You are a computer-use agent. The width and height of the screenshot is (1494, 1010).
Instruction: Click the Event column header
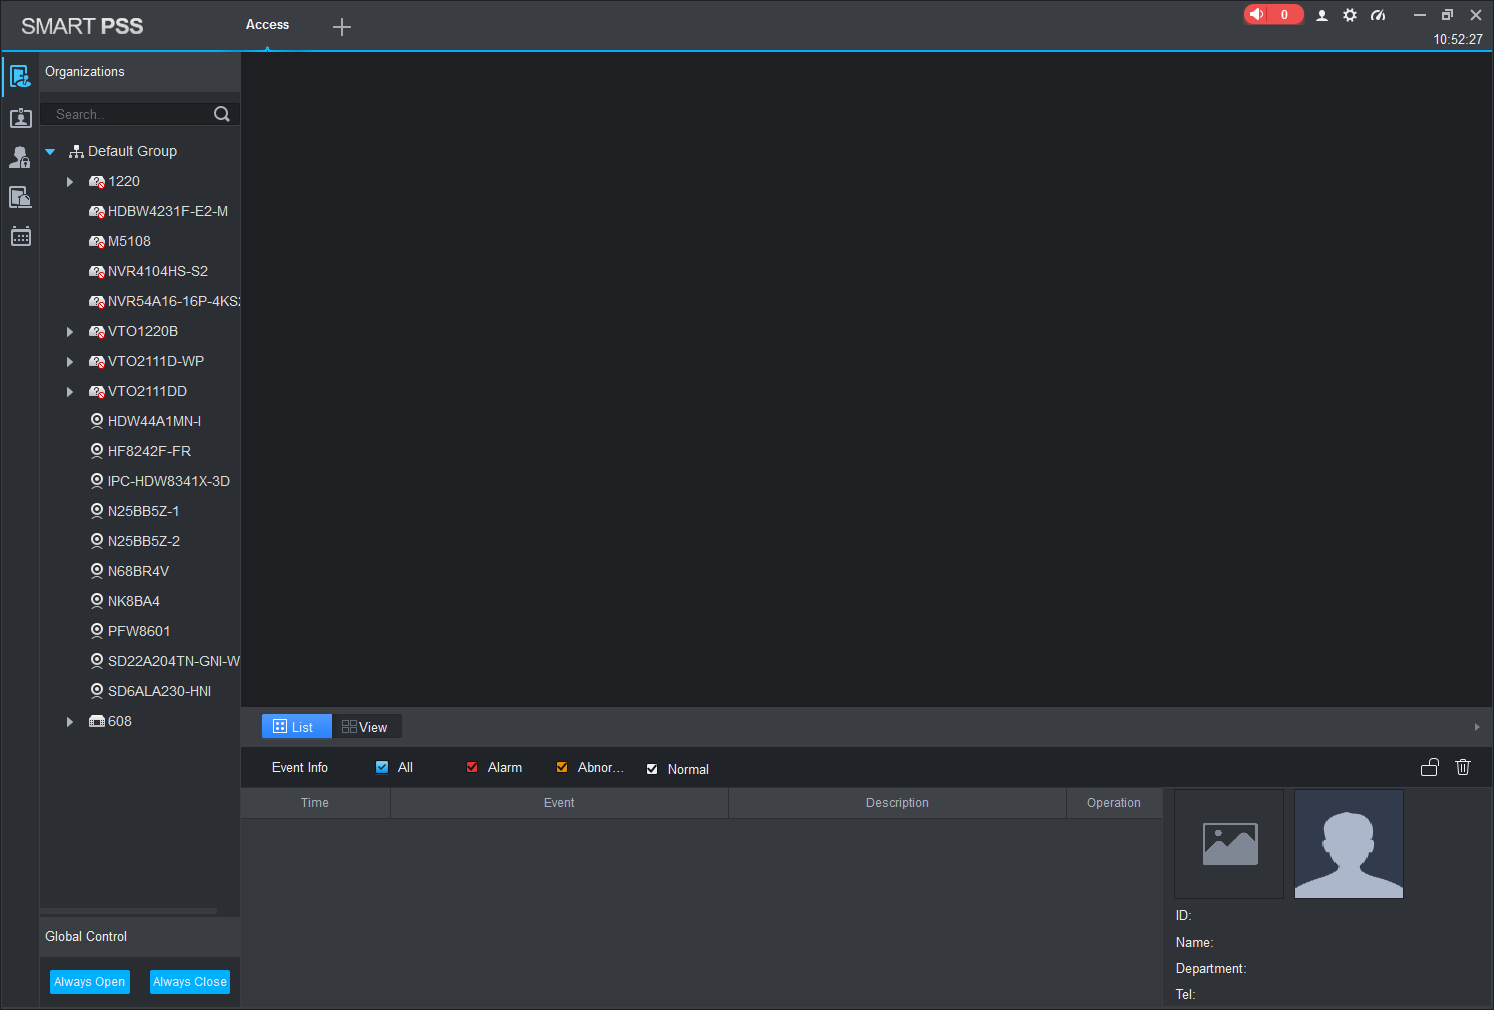pyautogui.click(x=559, y=803)
